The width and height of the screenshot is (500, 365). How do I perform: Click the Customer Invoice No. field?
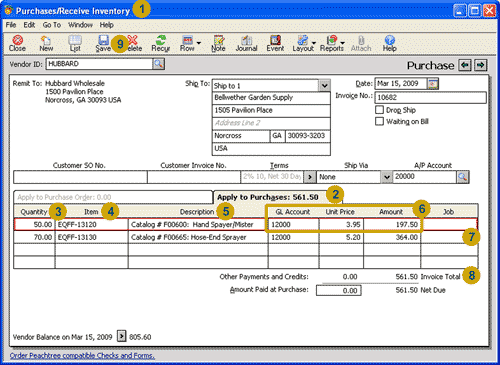[x=194, y=177]
